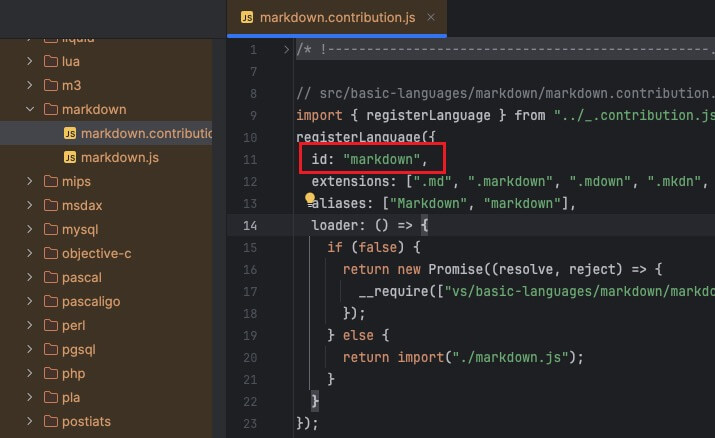Click the ".mdown" extension string
715x438 pixels.
(x=600, y=181)
